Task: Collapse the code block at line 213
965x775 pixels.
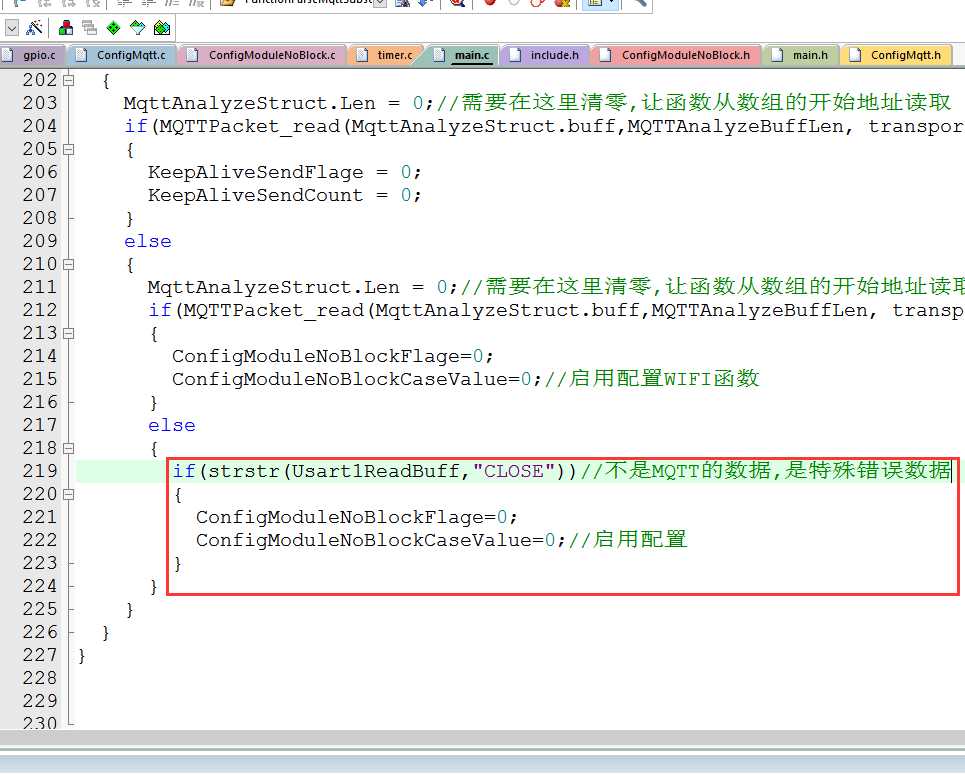Action: coord(69,333)
